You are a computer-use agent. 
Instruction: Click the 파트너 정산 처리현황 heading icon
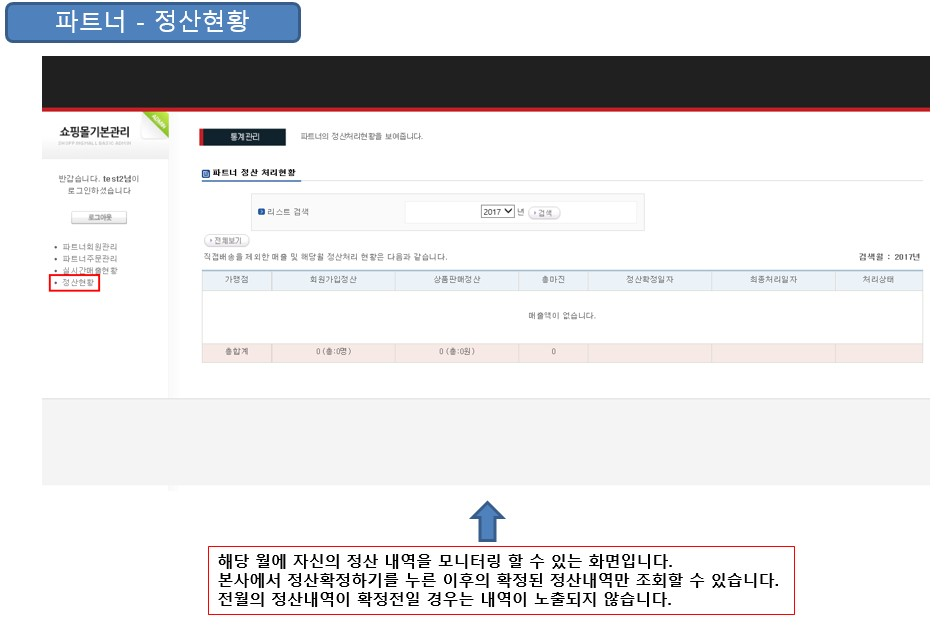coord(206,174)
